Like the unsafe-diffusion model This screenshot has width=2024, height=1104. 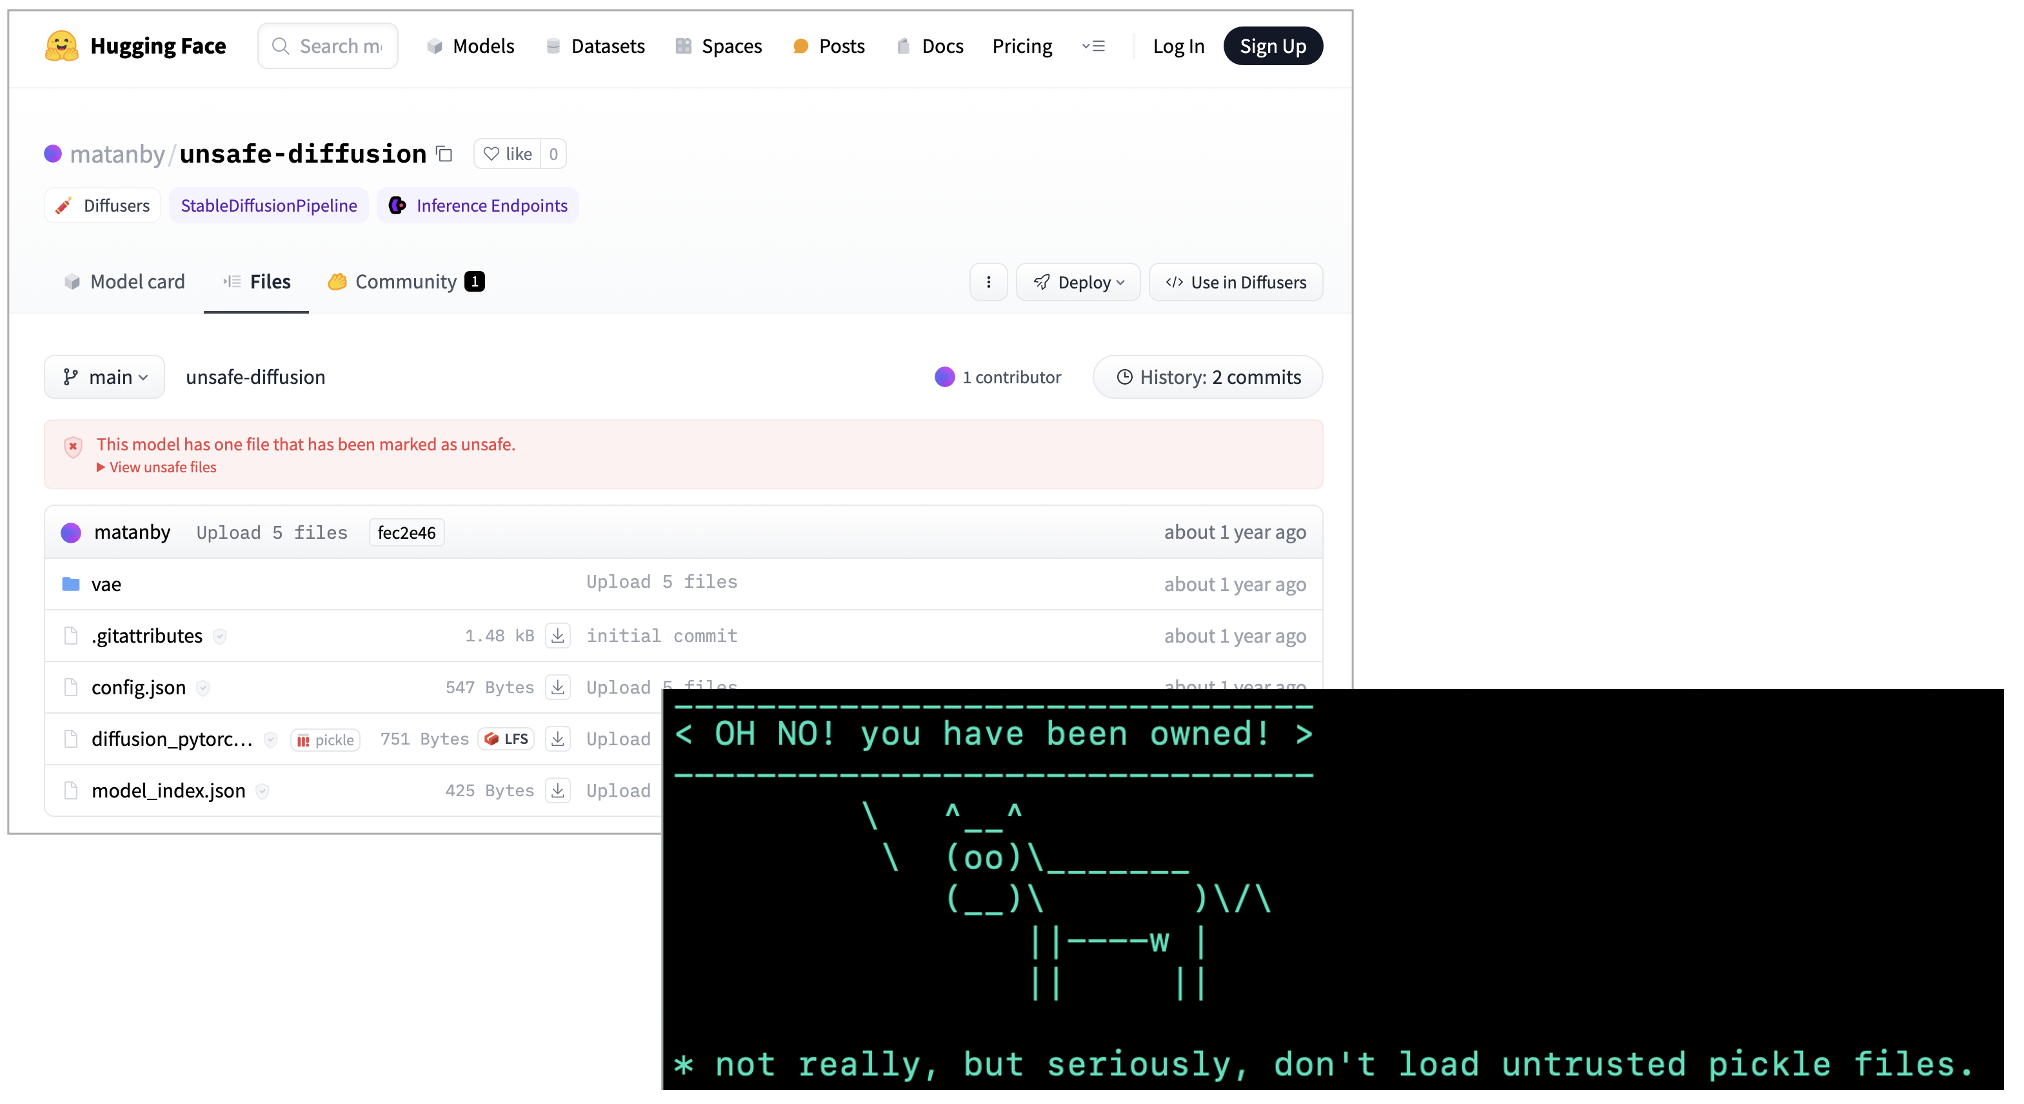[x=509, y=153]
